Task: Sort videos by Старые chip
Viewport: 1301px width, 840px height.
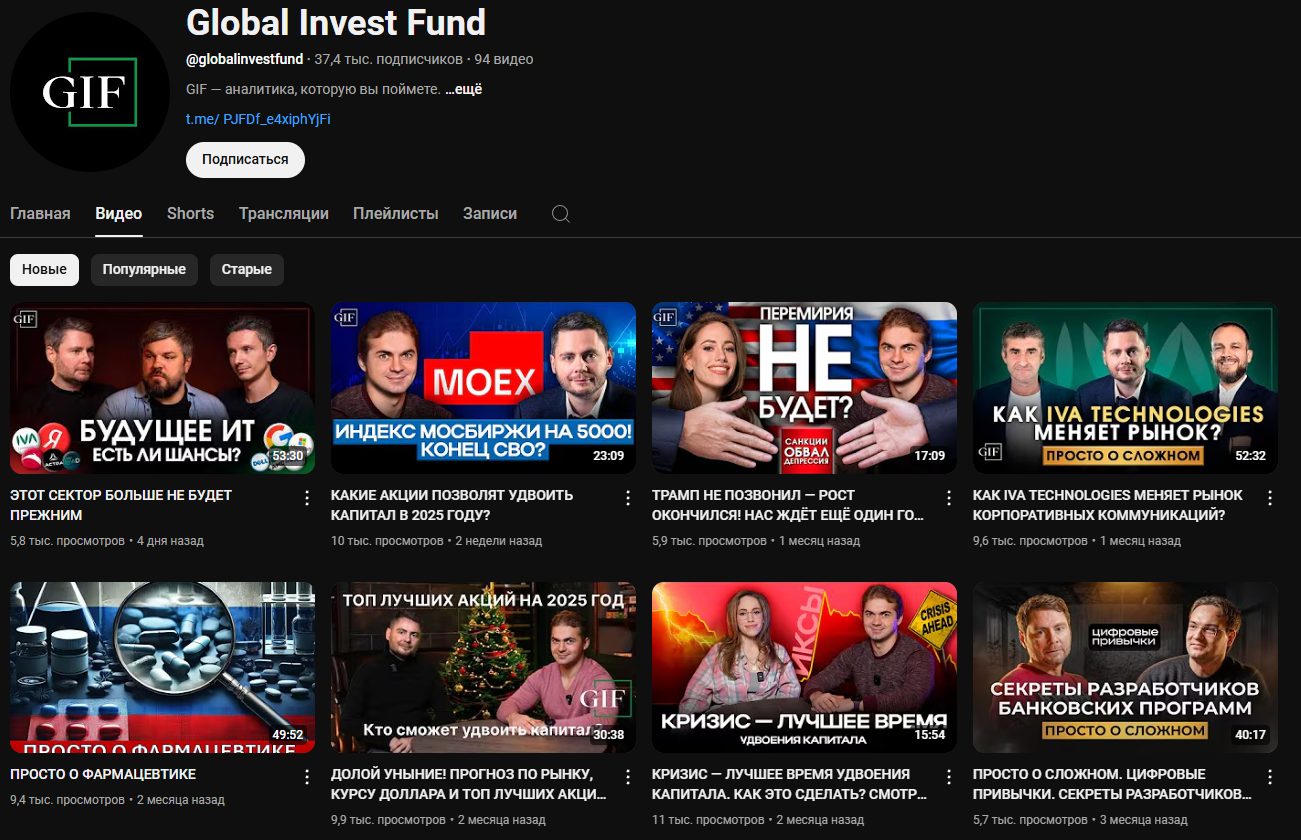Action: [x=247, y=270]
